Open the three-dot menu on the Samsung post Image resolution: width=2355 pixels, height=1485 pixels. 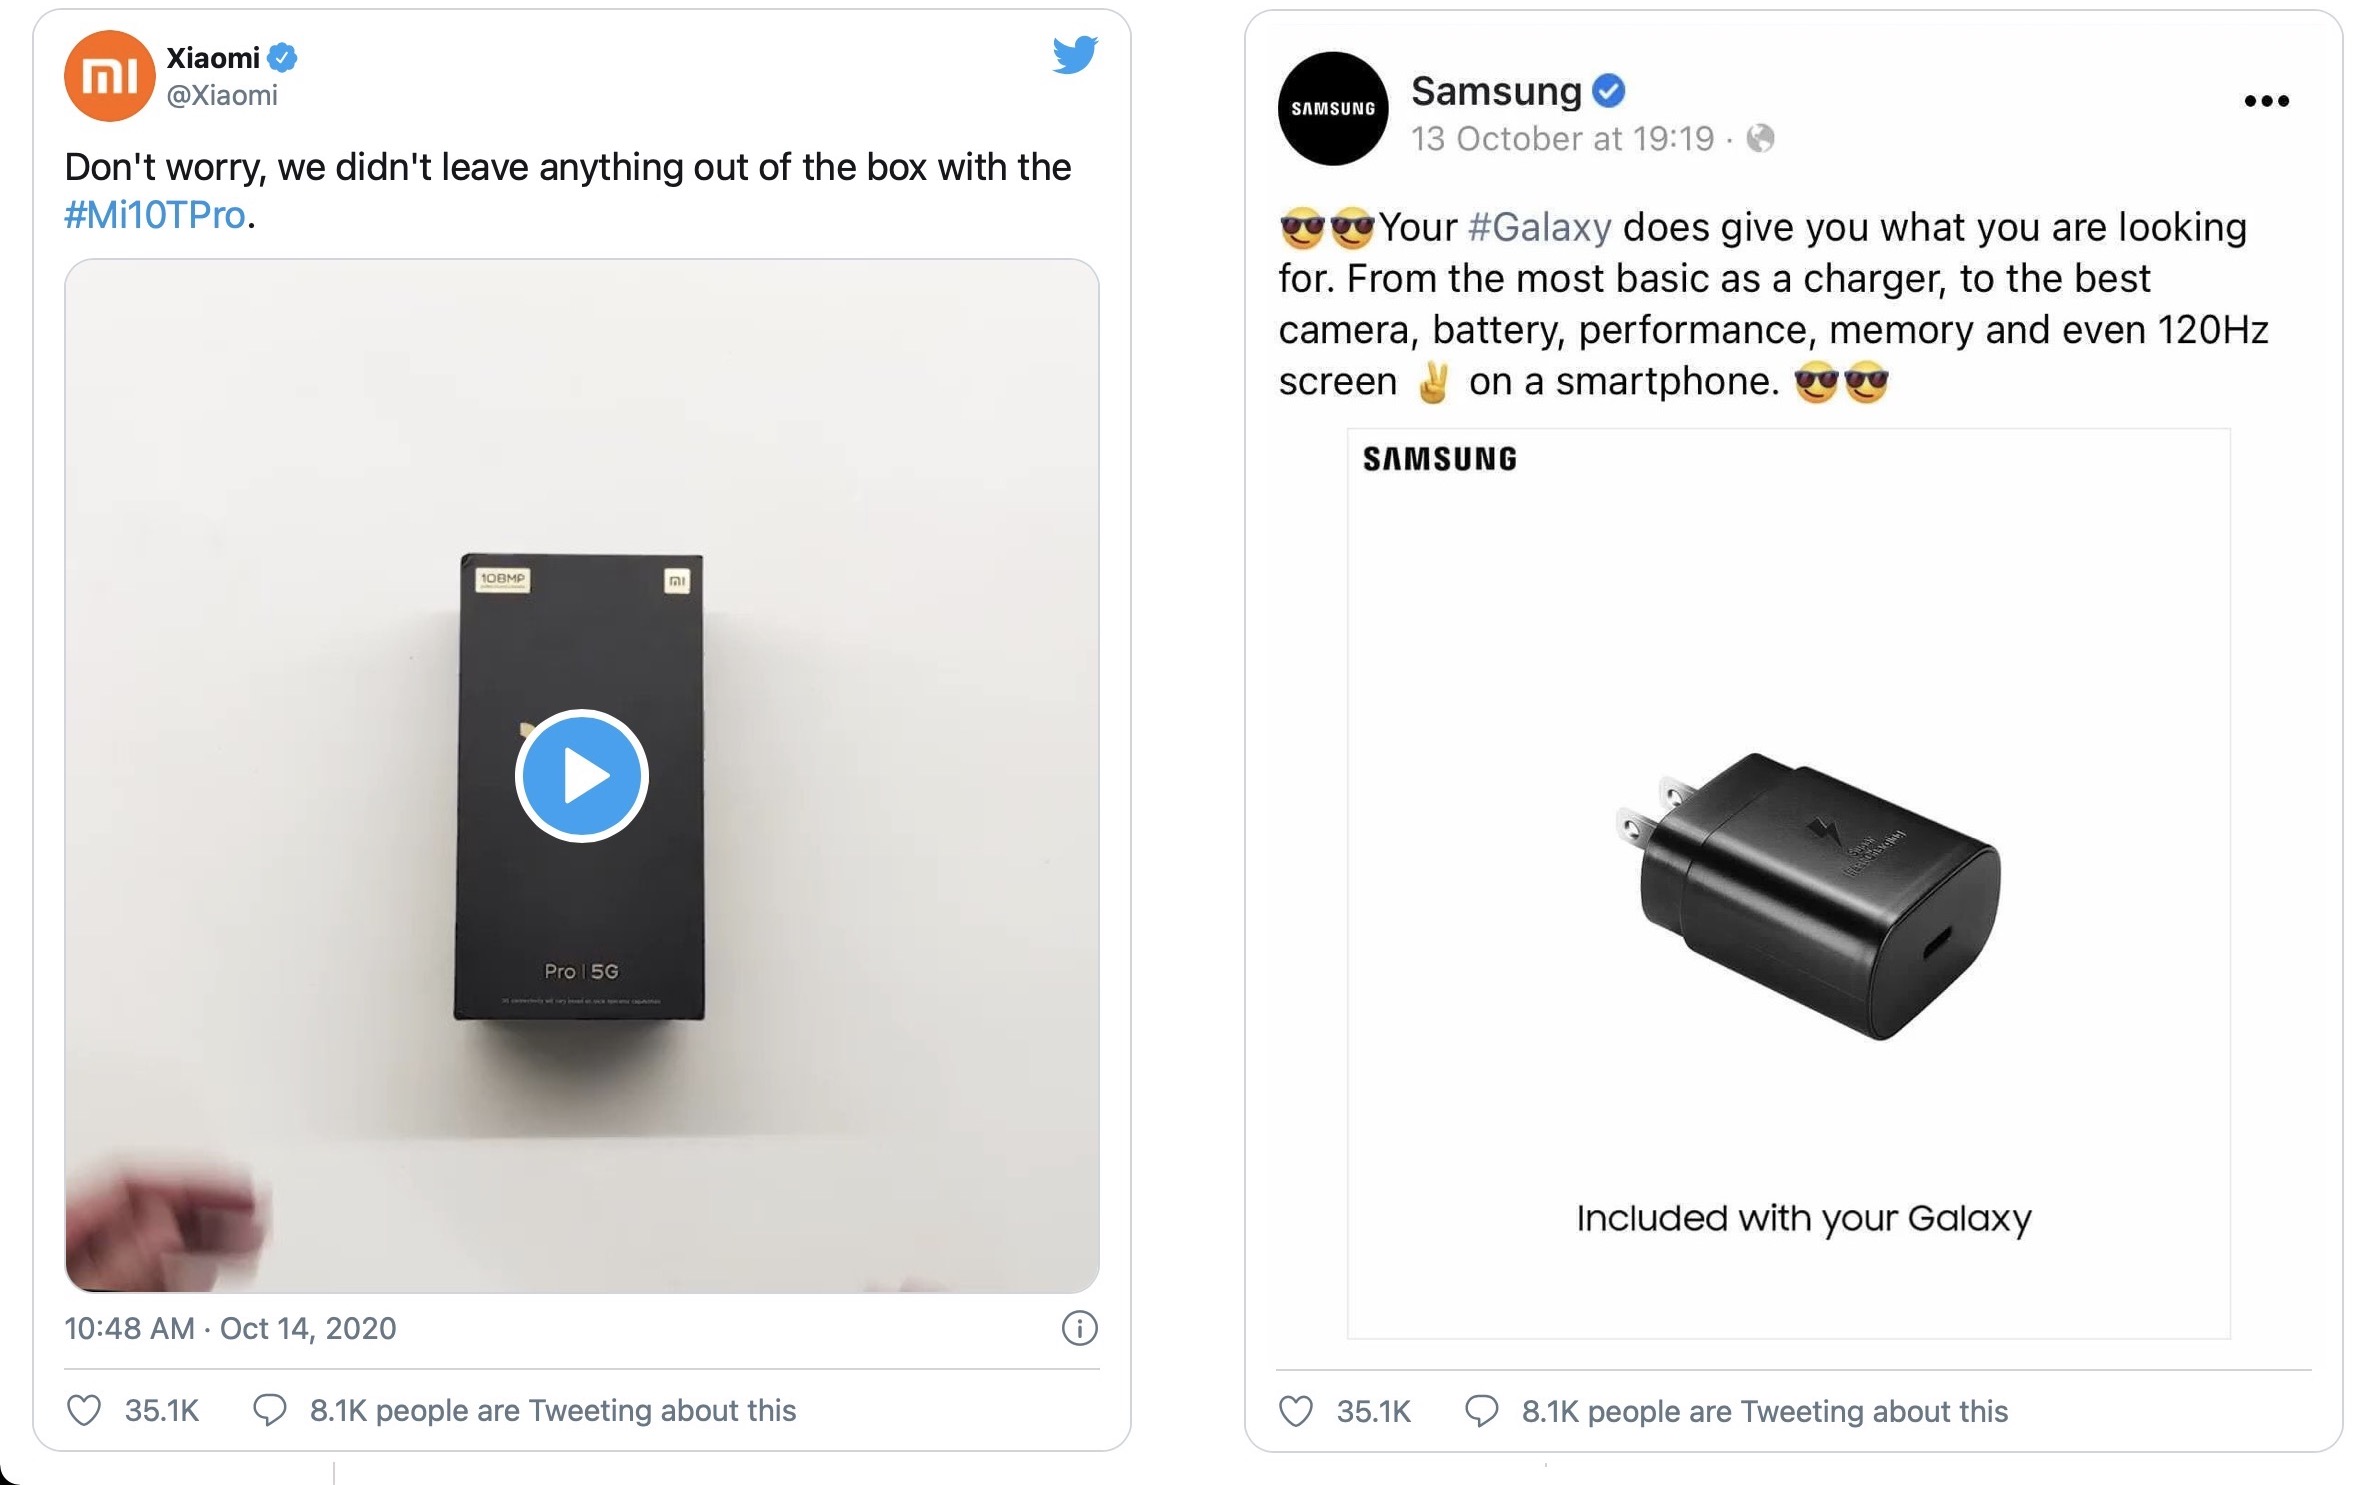click(x=2269, y=100)
